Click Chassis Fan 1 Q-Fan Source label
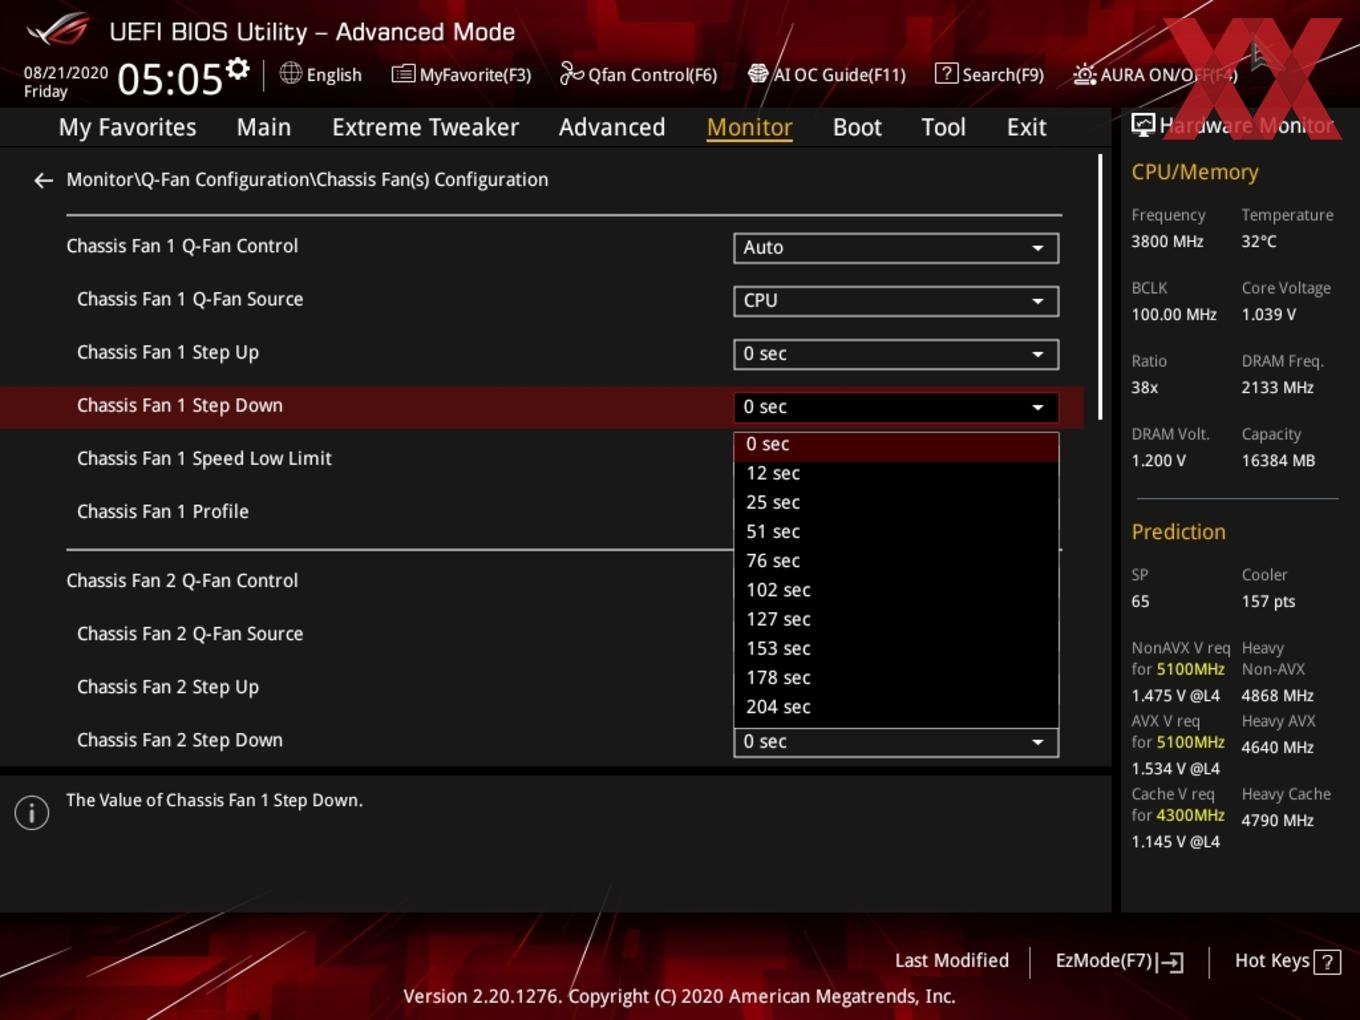 (x=190, y=299)
